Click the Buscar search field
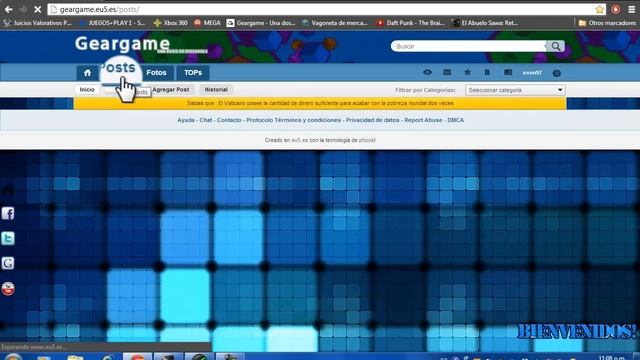 click(x=468, y=46)
